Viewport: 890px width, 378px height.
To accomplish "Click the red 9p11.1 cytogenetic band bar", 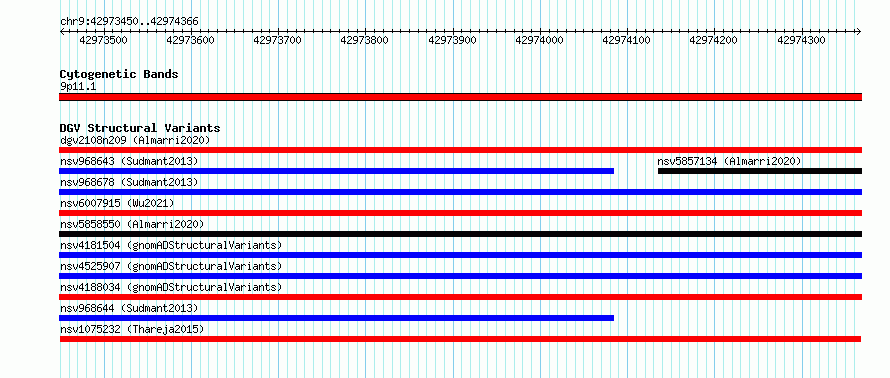I will pyautogui.click(x=461, y=97).
